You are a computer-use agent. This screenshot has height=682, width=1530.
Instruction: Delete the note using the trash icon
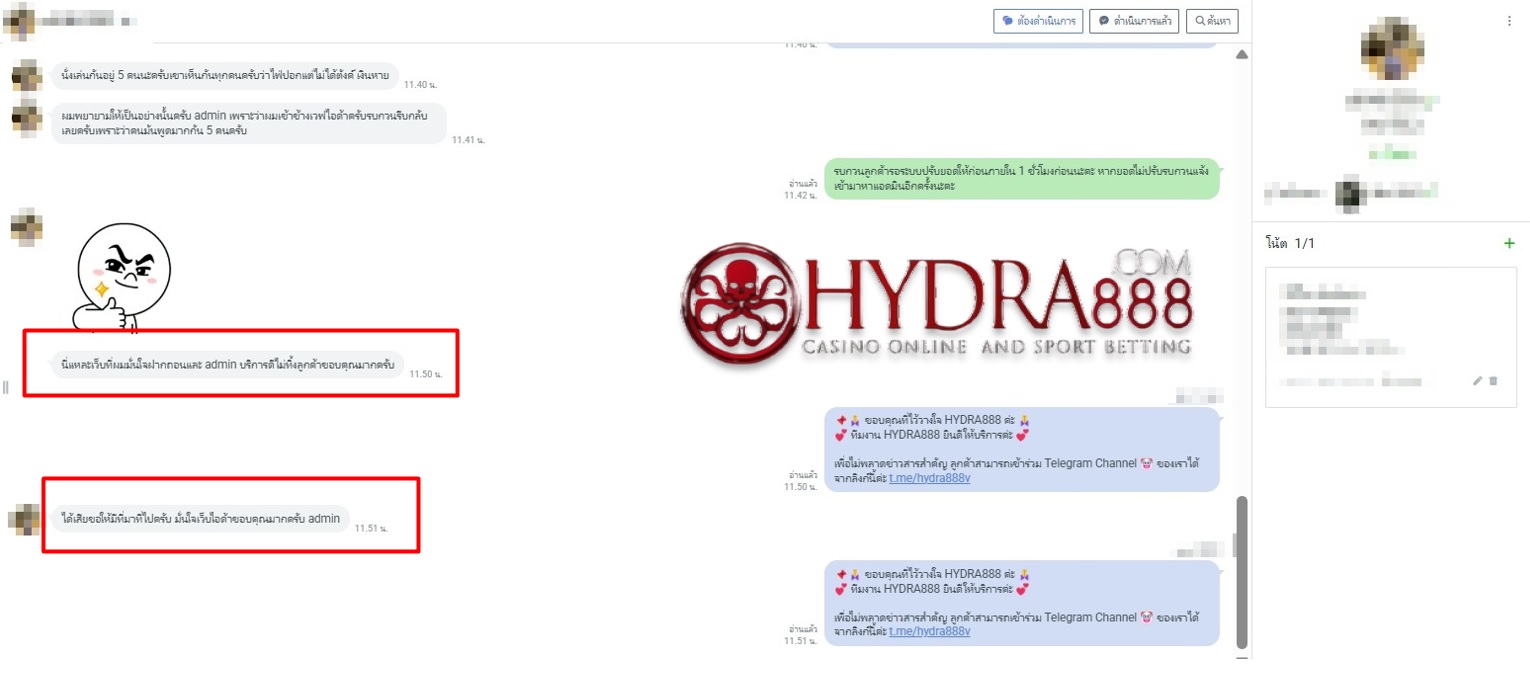[x=1493, y=381]
